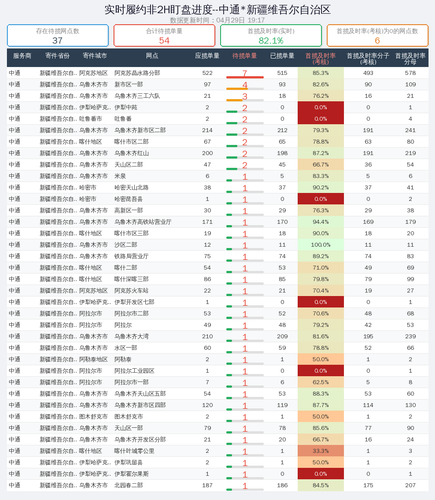Viewport: 435px width, 500px height.
Task: Click the red 0.0% cell for 伊犁中苑
Action: click(x=320, y=107)
